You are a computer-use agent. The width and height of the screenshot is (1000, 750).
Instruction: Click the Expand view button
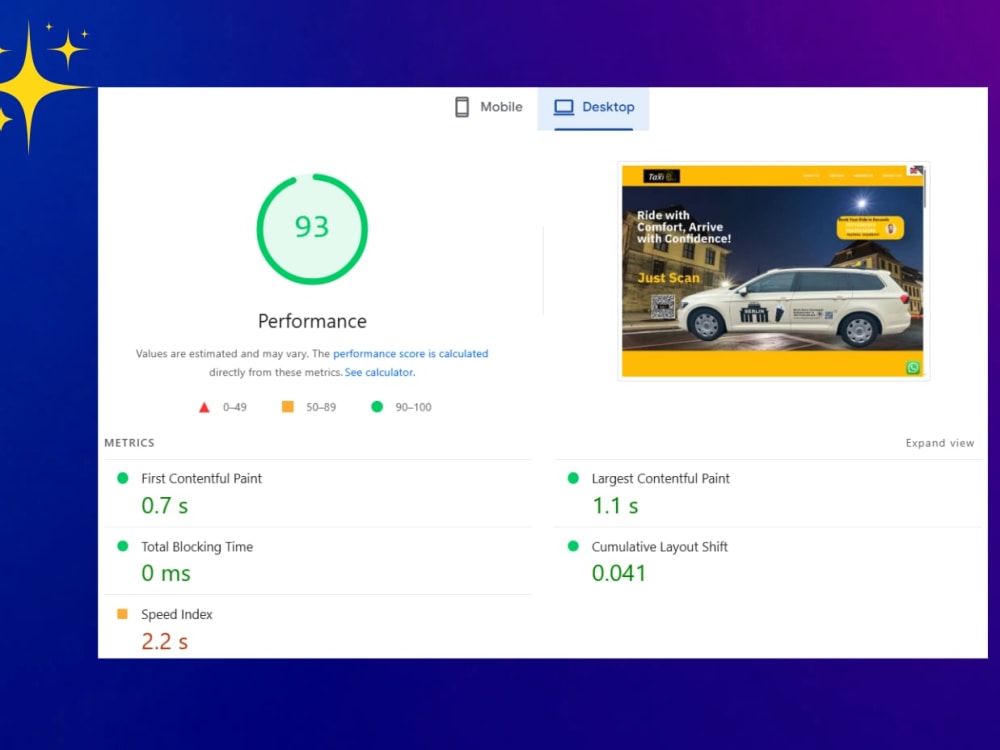tap(939, 443)
